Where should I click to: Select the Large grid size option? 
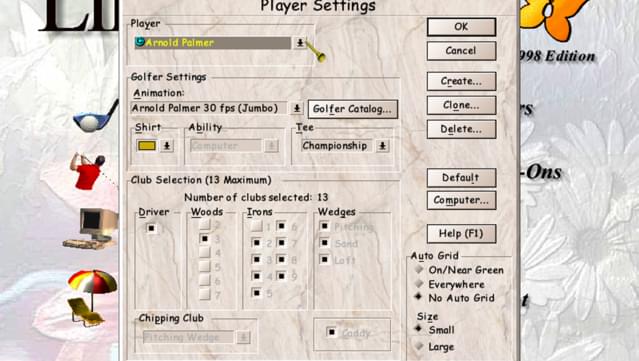pyautogui.click(x=419, y=346)
